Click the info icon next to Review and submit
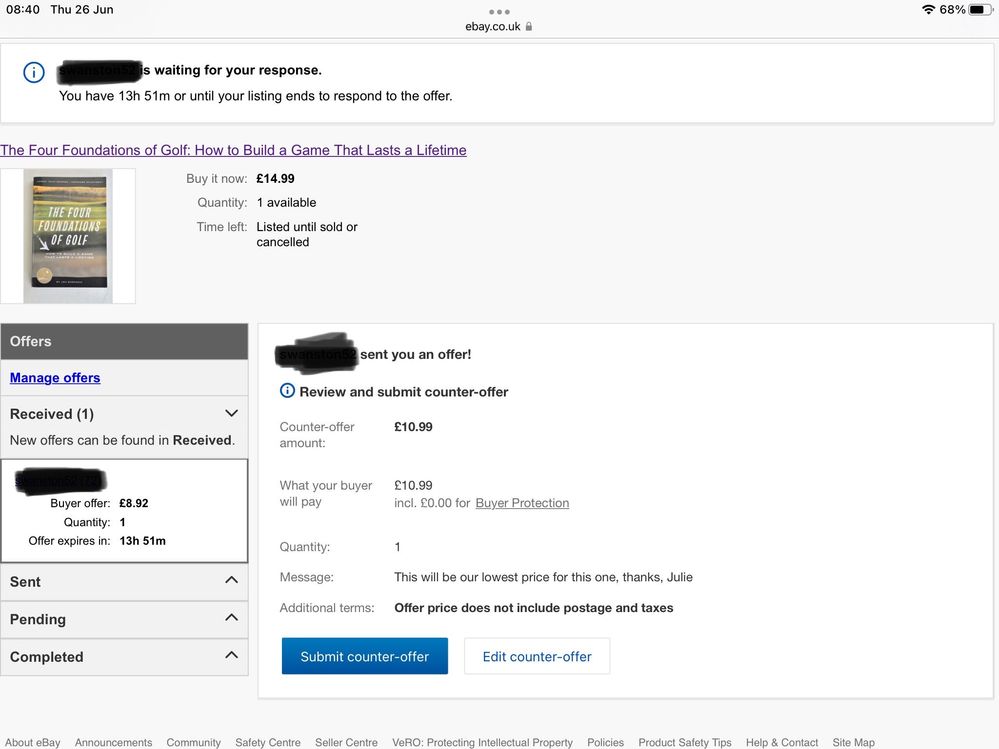This screenshot has height=749, width=999. coord(287,391)
